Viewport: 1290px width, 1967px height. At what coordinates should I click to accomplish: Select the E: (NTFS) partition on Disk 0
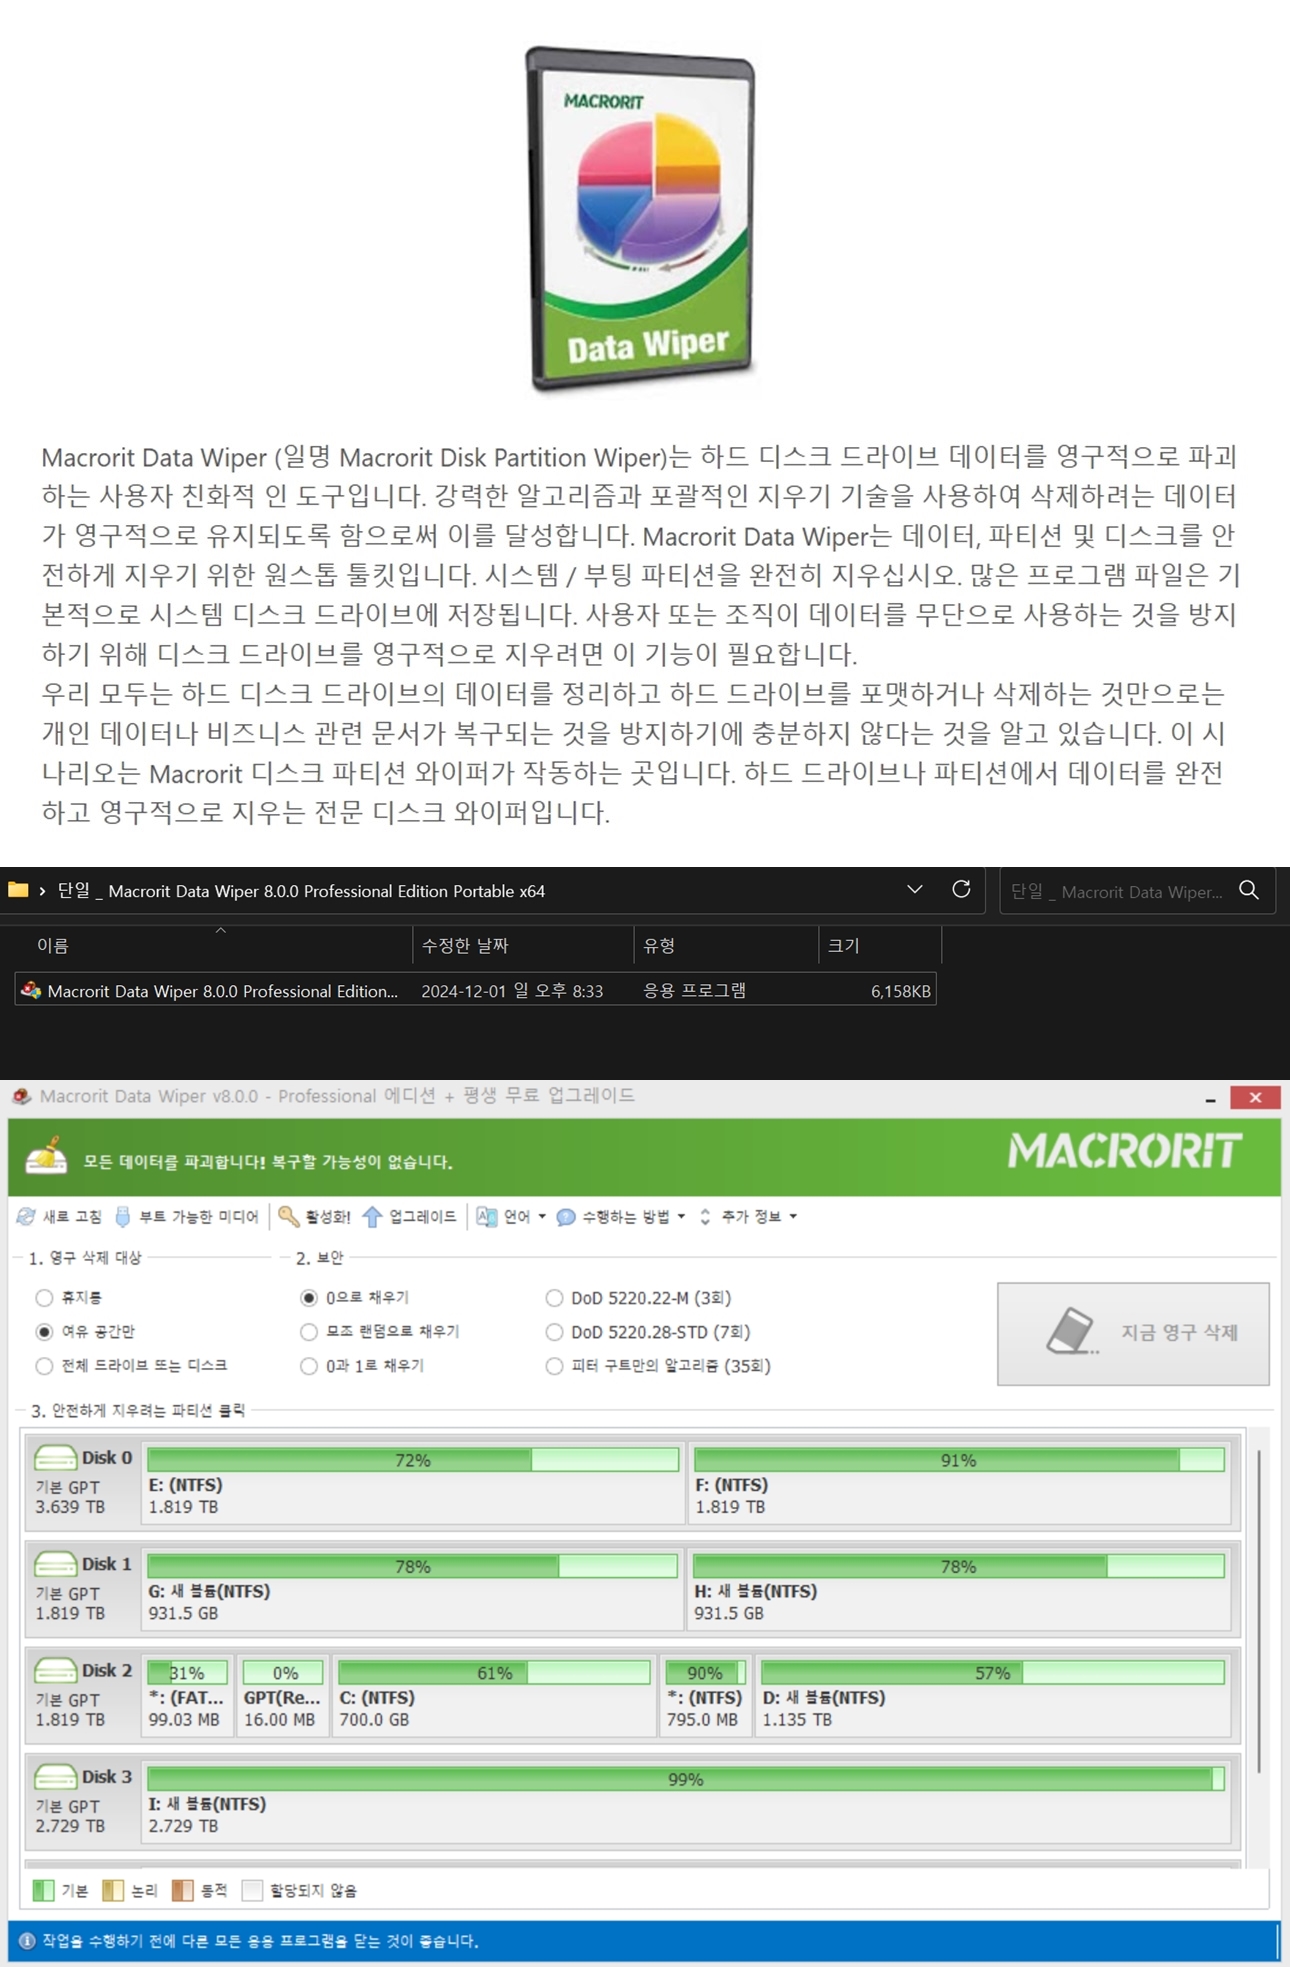pos(412,1482)
